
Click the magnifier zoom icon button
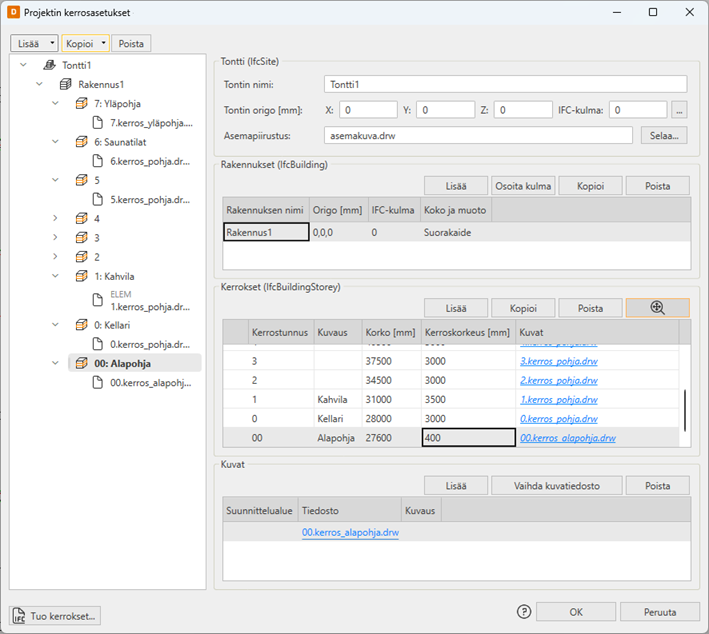pyautogui.click(x=657, y=308)
